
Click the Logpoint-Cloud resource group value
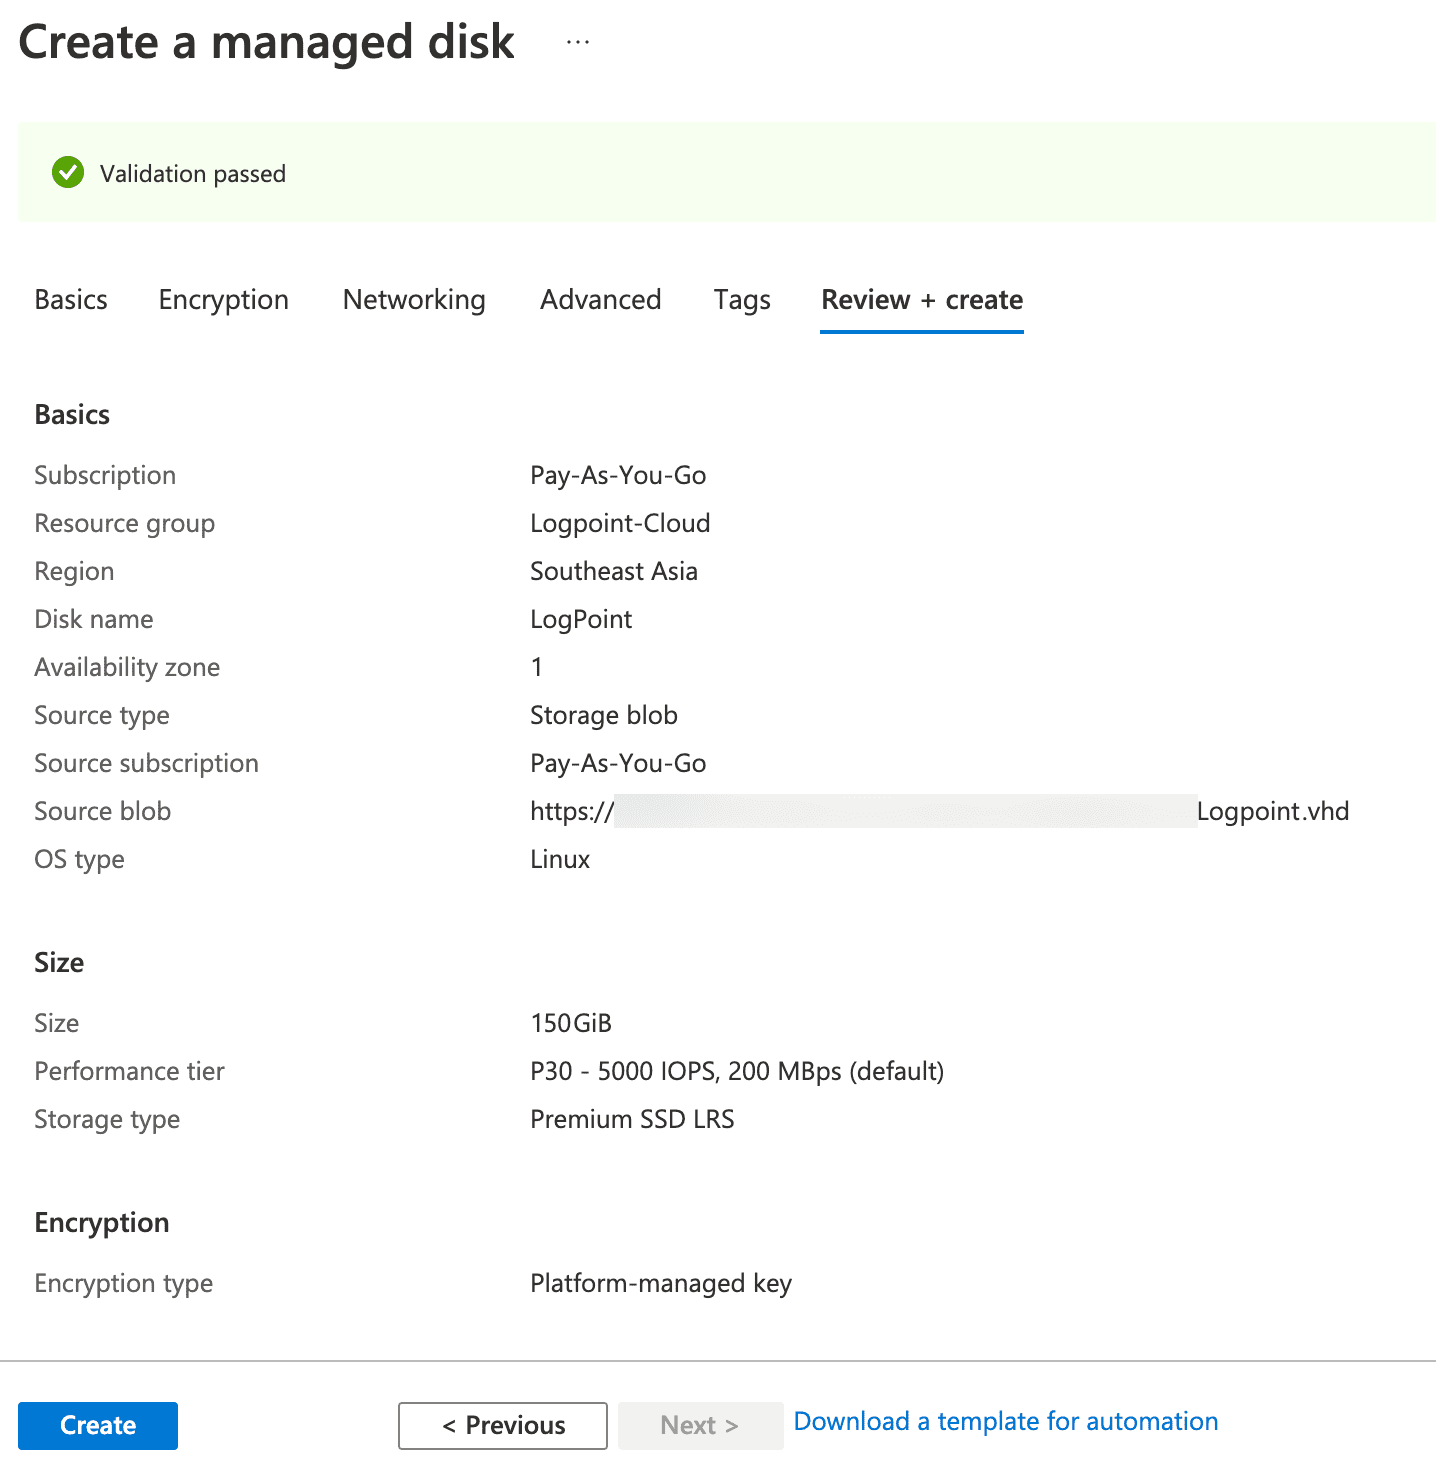click(x=620, y=523)
